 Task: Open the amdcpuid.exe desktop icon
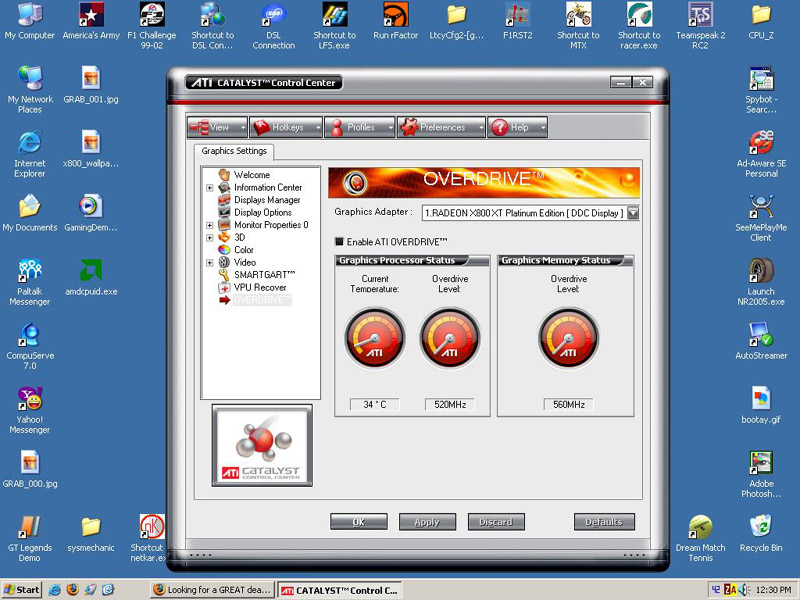tap(91, 277)
